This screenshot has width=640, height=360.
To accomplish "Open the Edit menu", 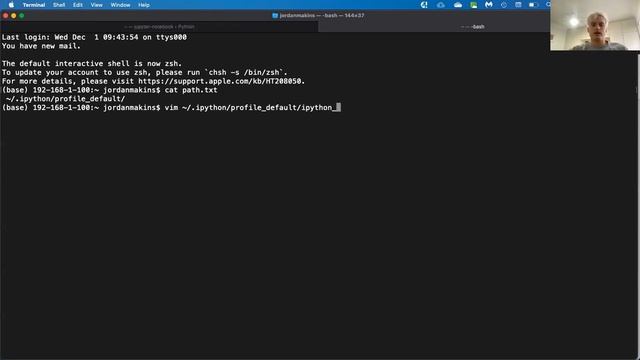I will pos(78,5).
